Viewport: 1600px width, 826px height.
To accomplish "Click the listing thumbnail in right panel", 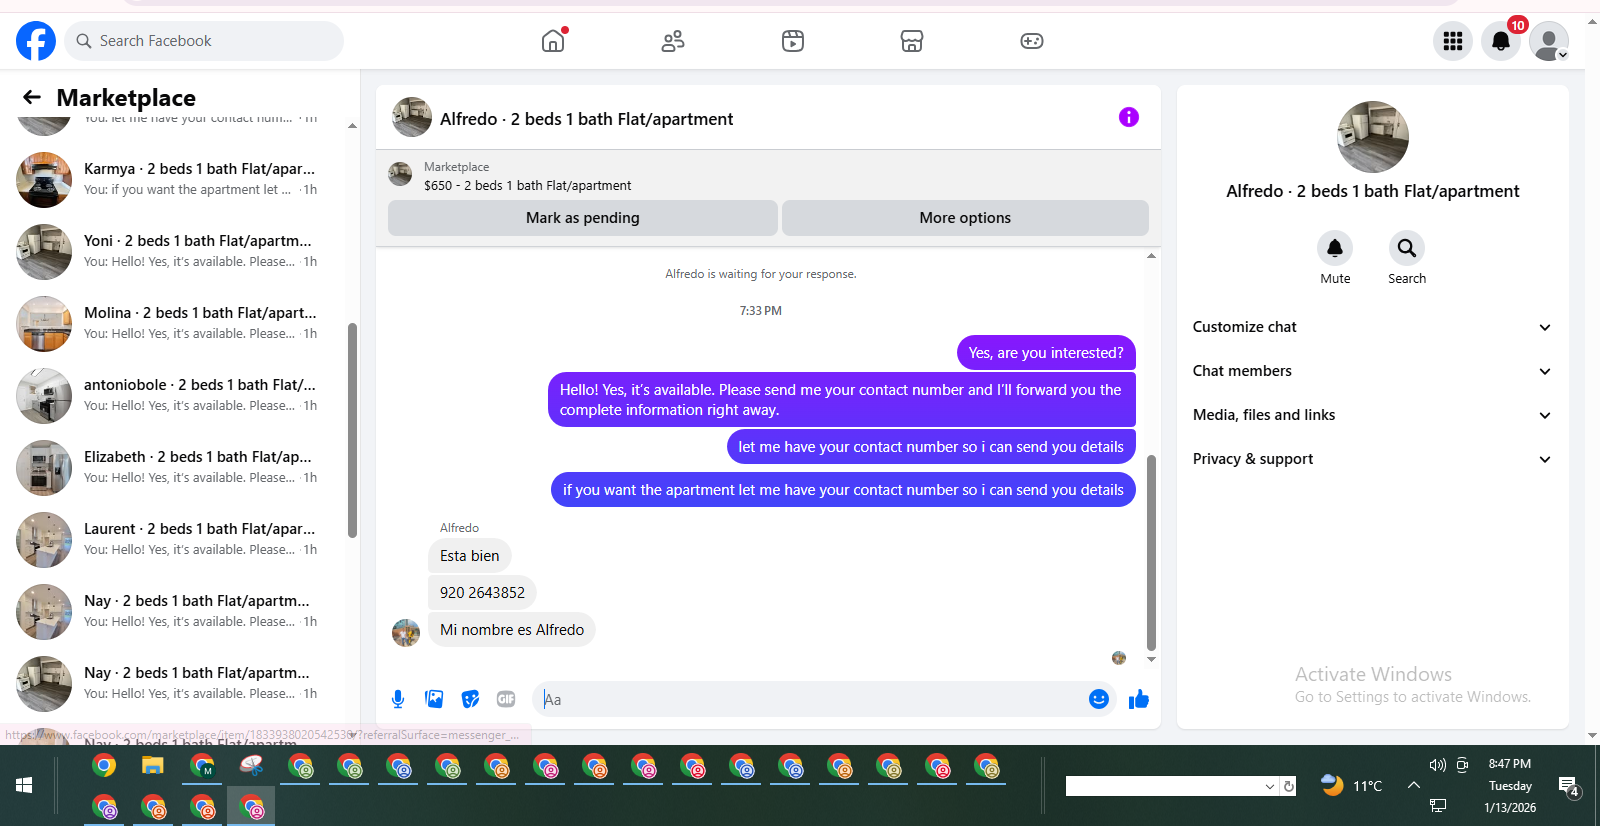I will (1373, 137).
